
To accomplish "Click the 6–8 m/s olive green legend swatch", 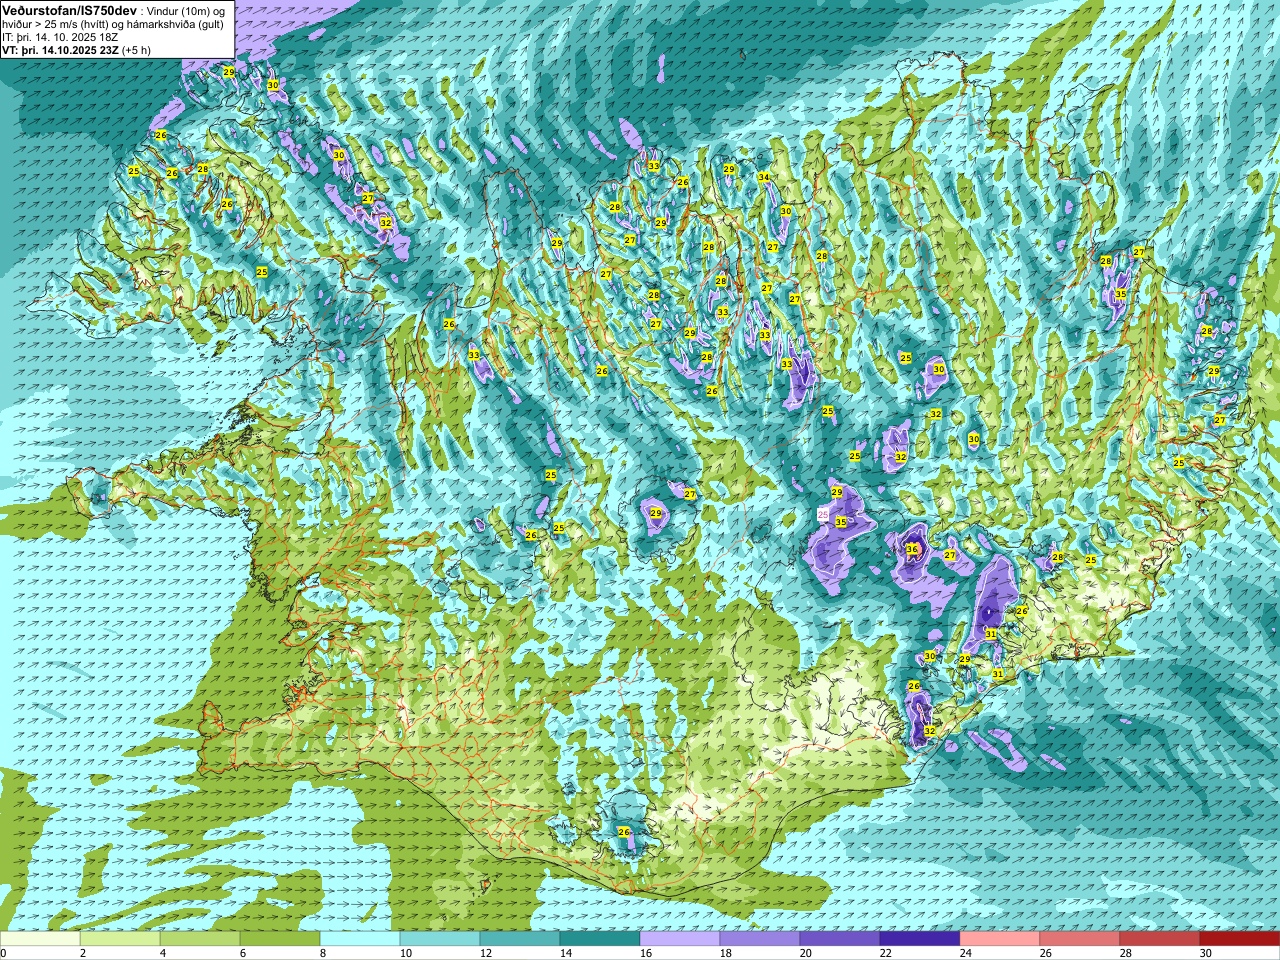I will pyautogui.click(x=280, y=939).
